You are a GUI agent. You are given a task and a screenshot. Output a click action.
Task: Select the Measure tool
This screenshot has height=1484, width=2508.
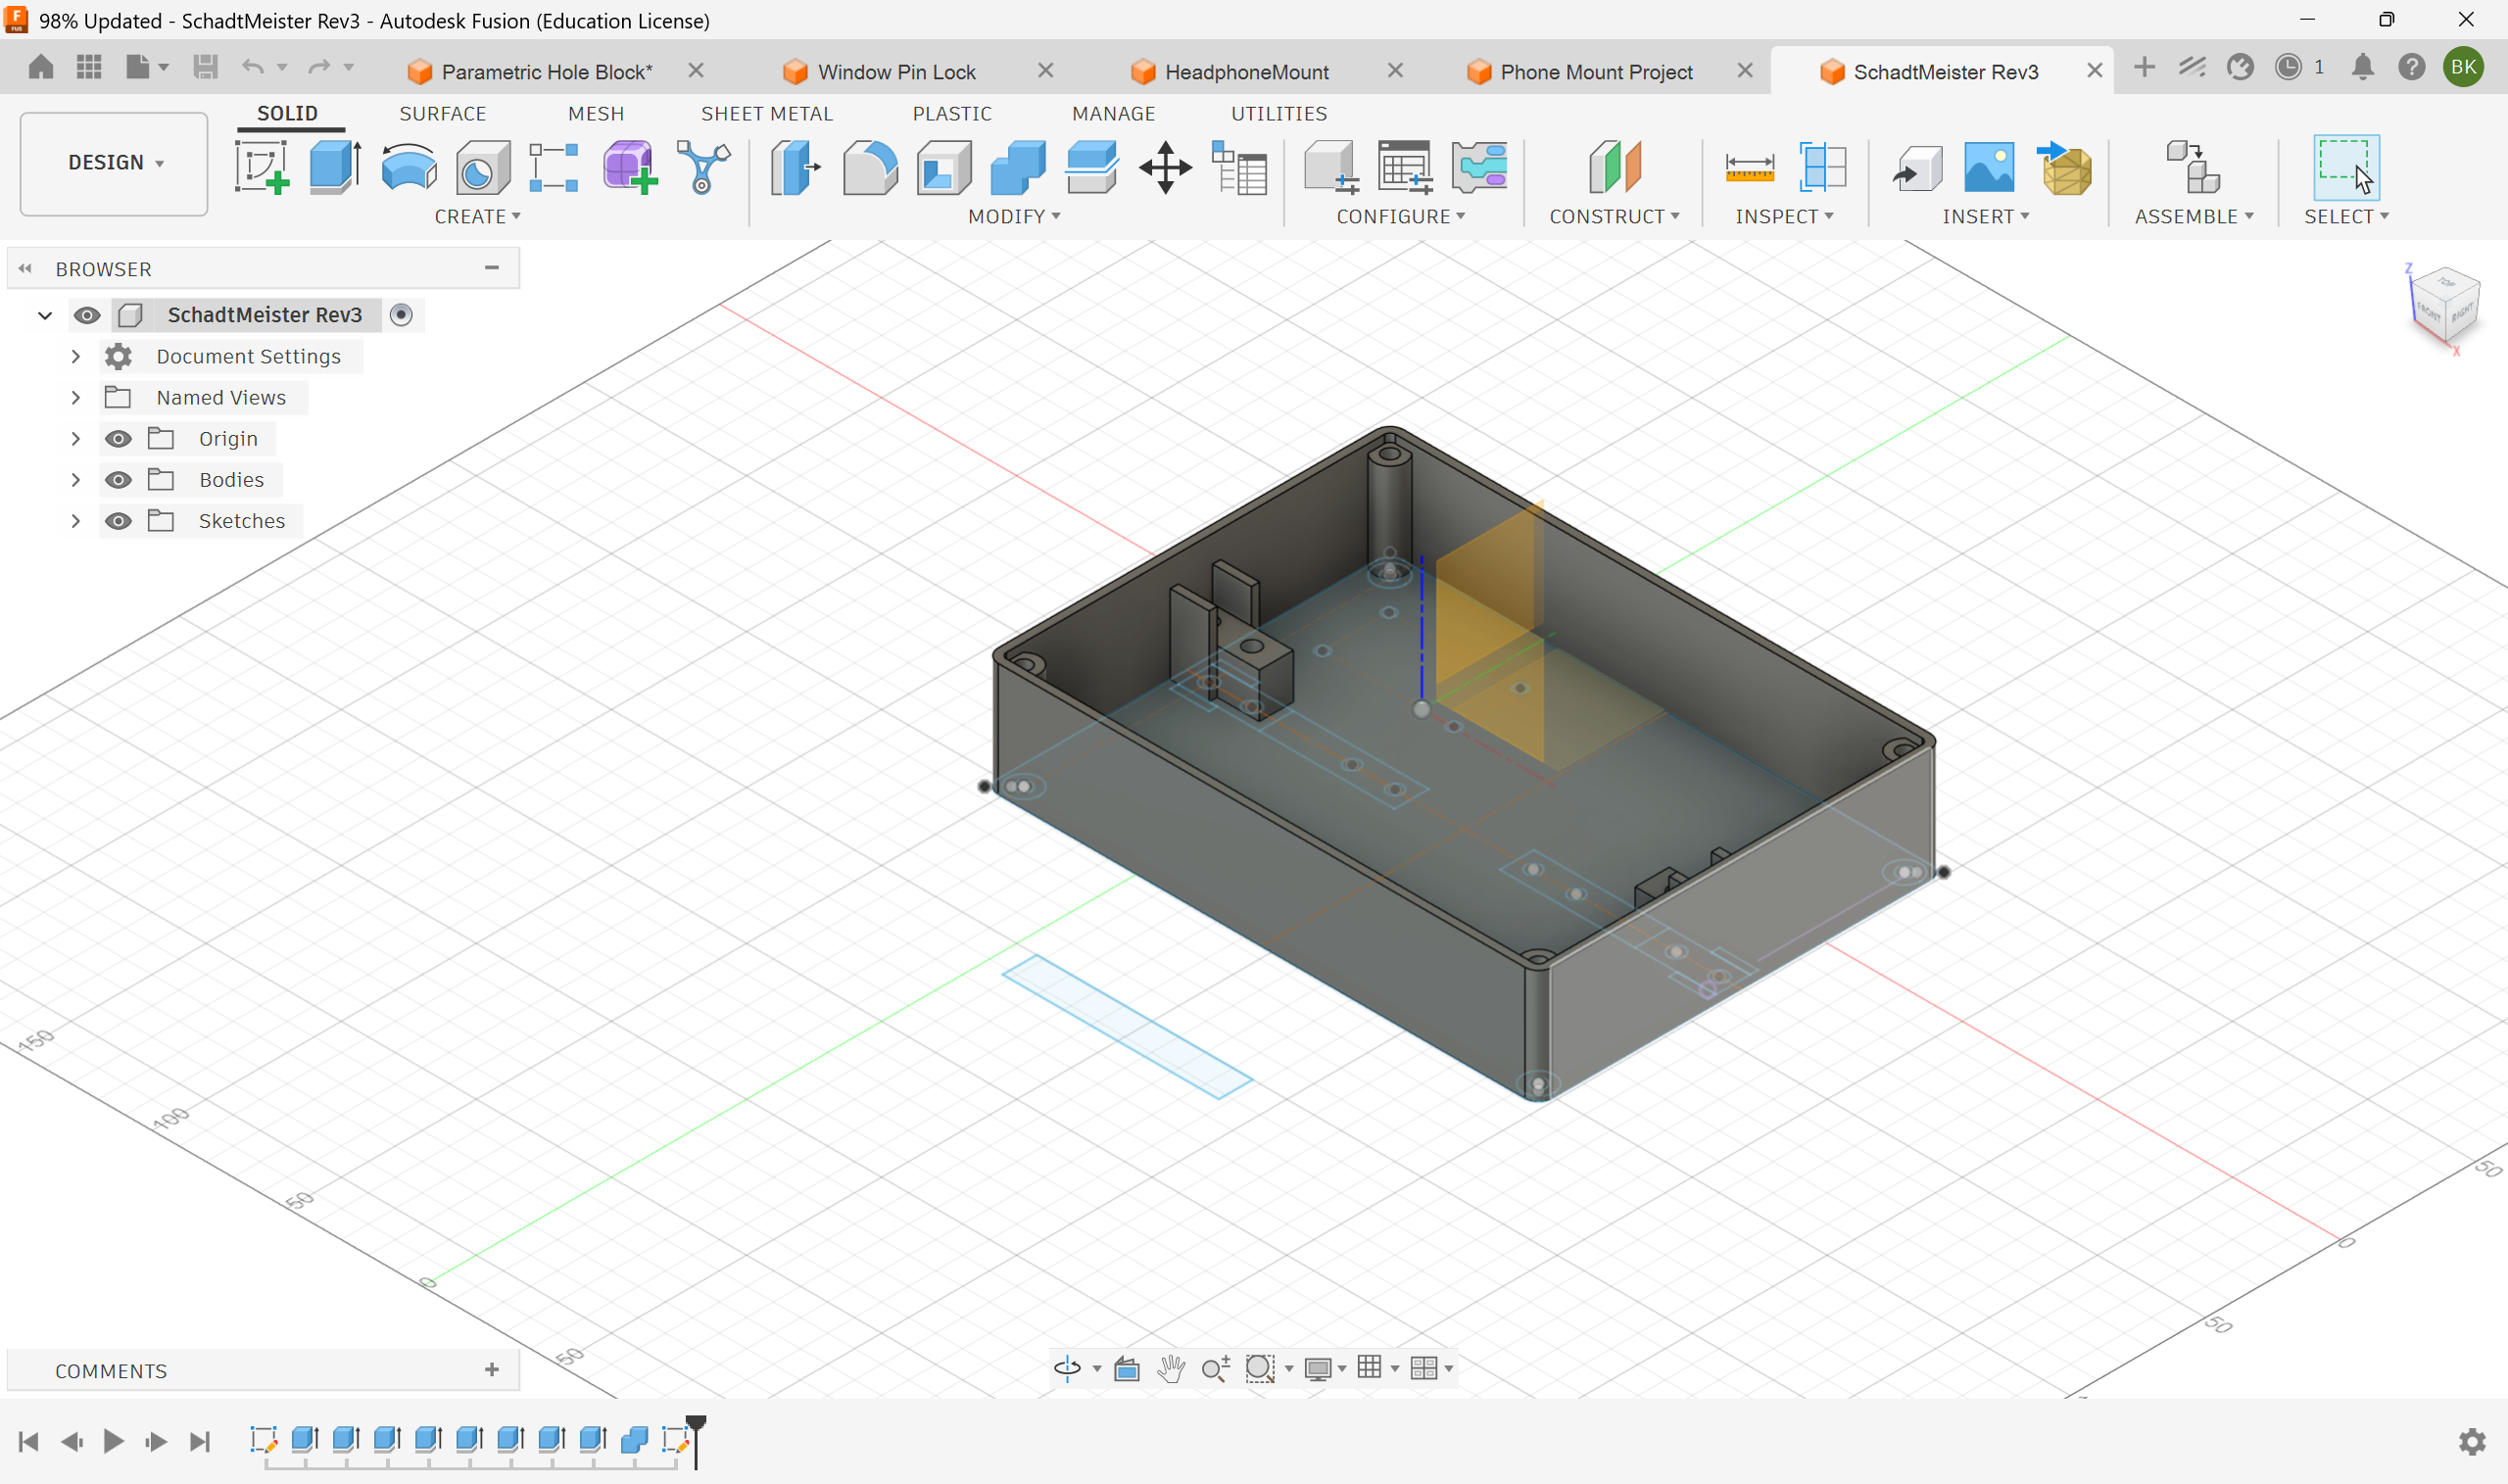click(x=1749, y=167)
